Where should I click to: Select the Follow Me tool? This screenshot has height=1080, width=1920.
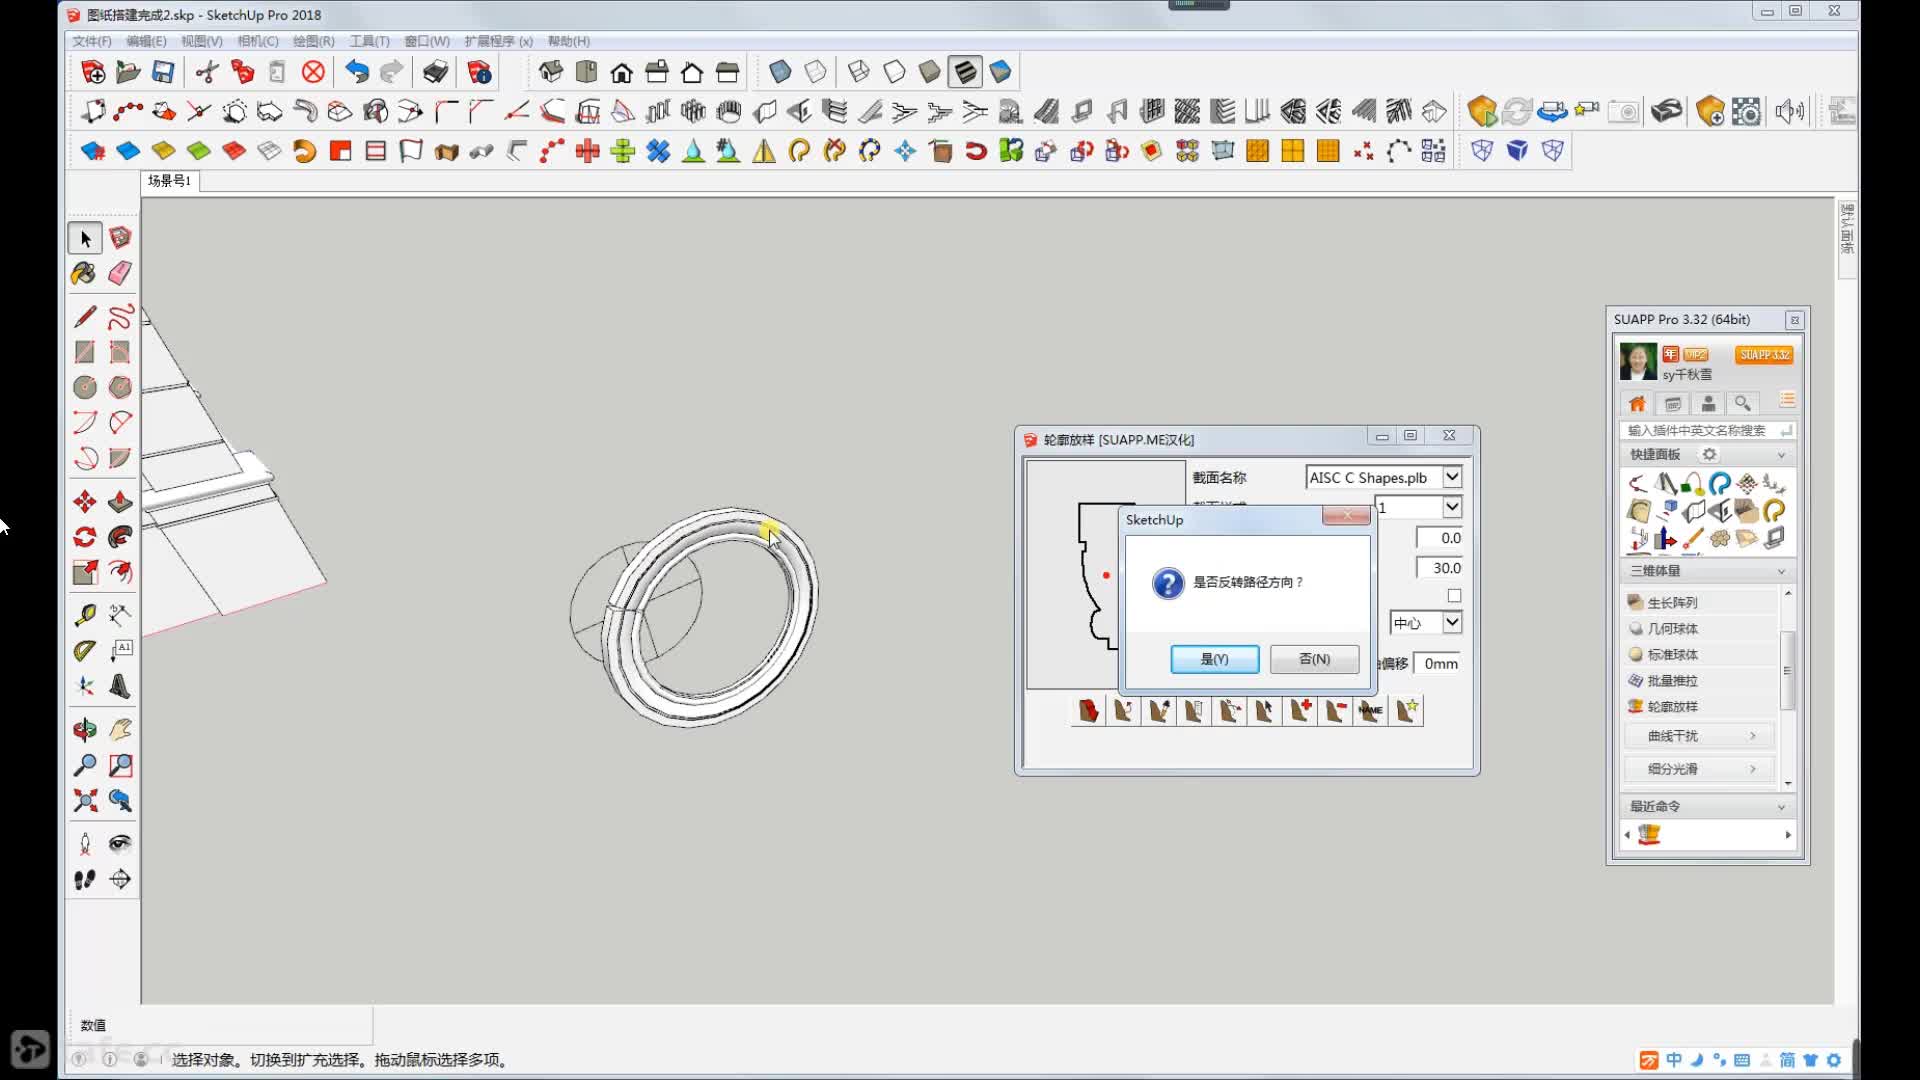pos(120,537)
